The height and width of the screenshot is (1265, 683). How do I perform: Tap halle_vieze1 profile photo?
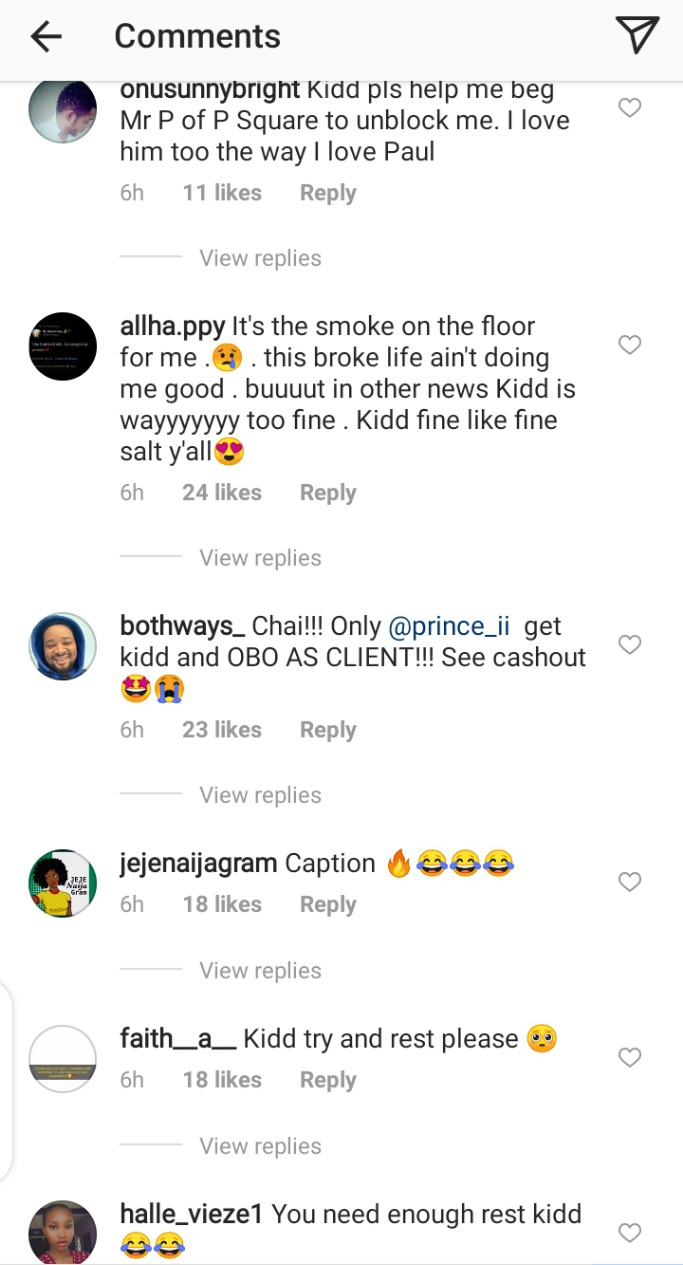[x=63, y=1232]
